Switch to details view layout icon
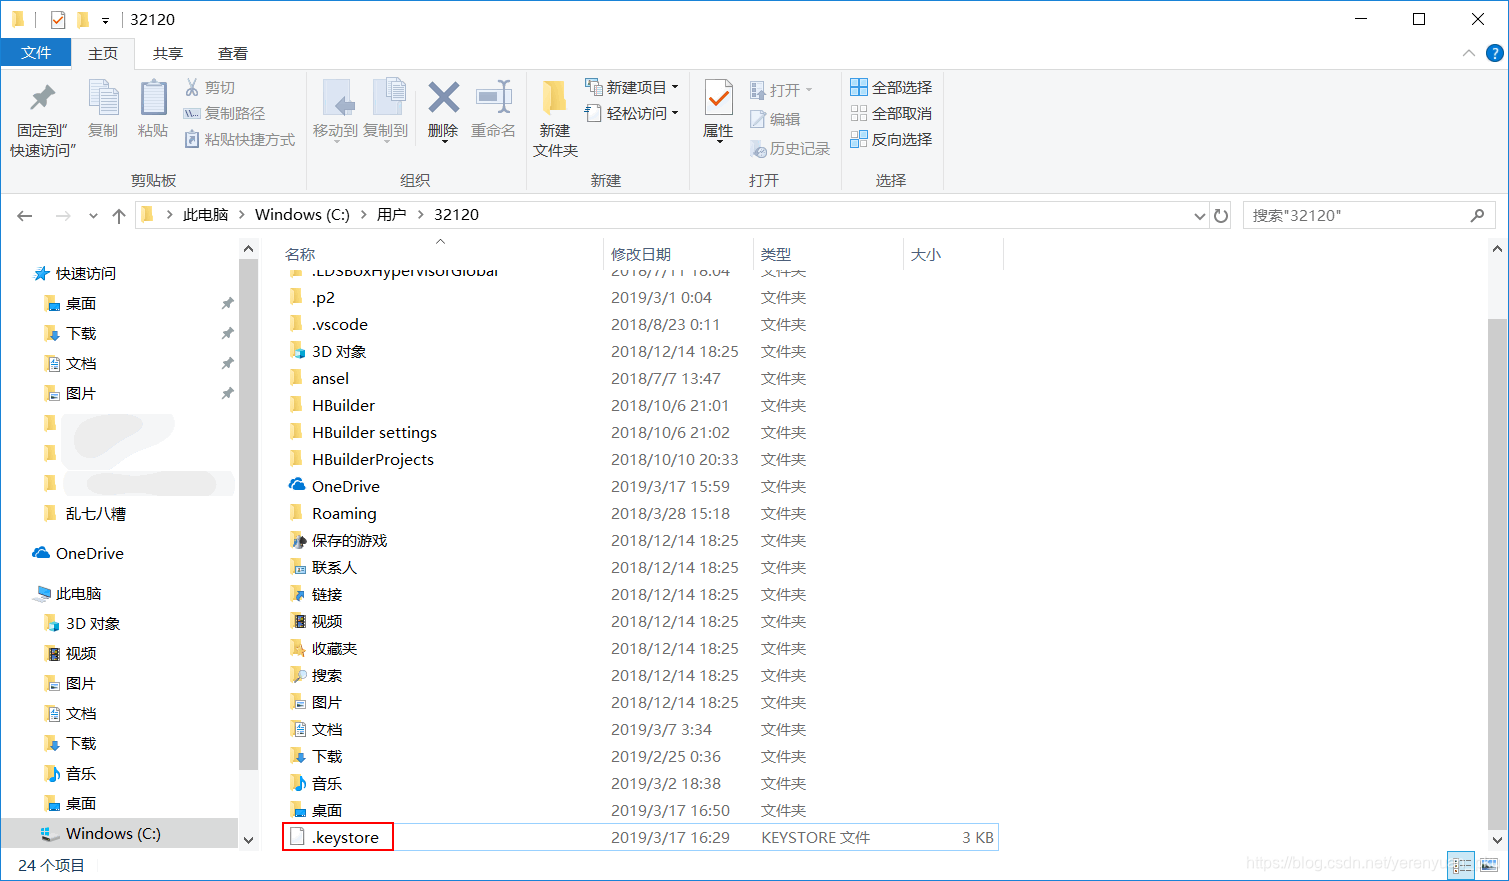Image resolution: width=1509 pixels, height=881 pixels. pyautogui.click(x=1461, y=866)
